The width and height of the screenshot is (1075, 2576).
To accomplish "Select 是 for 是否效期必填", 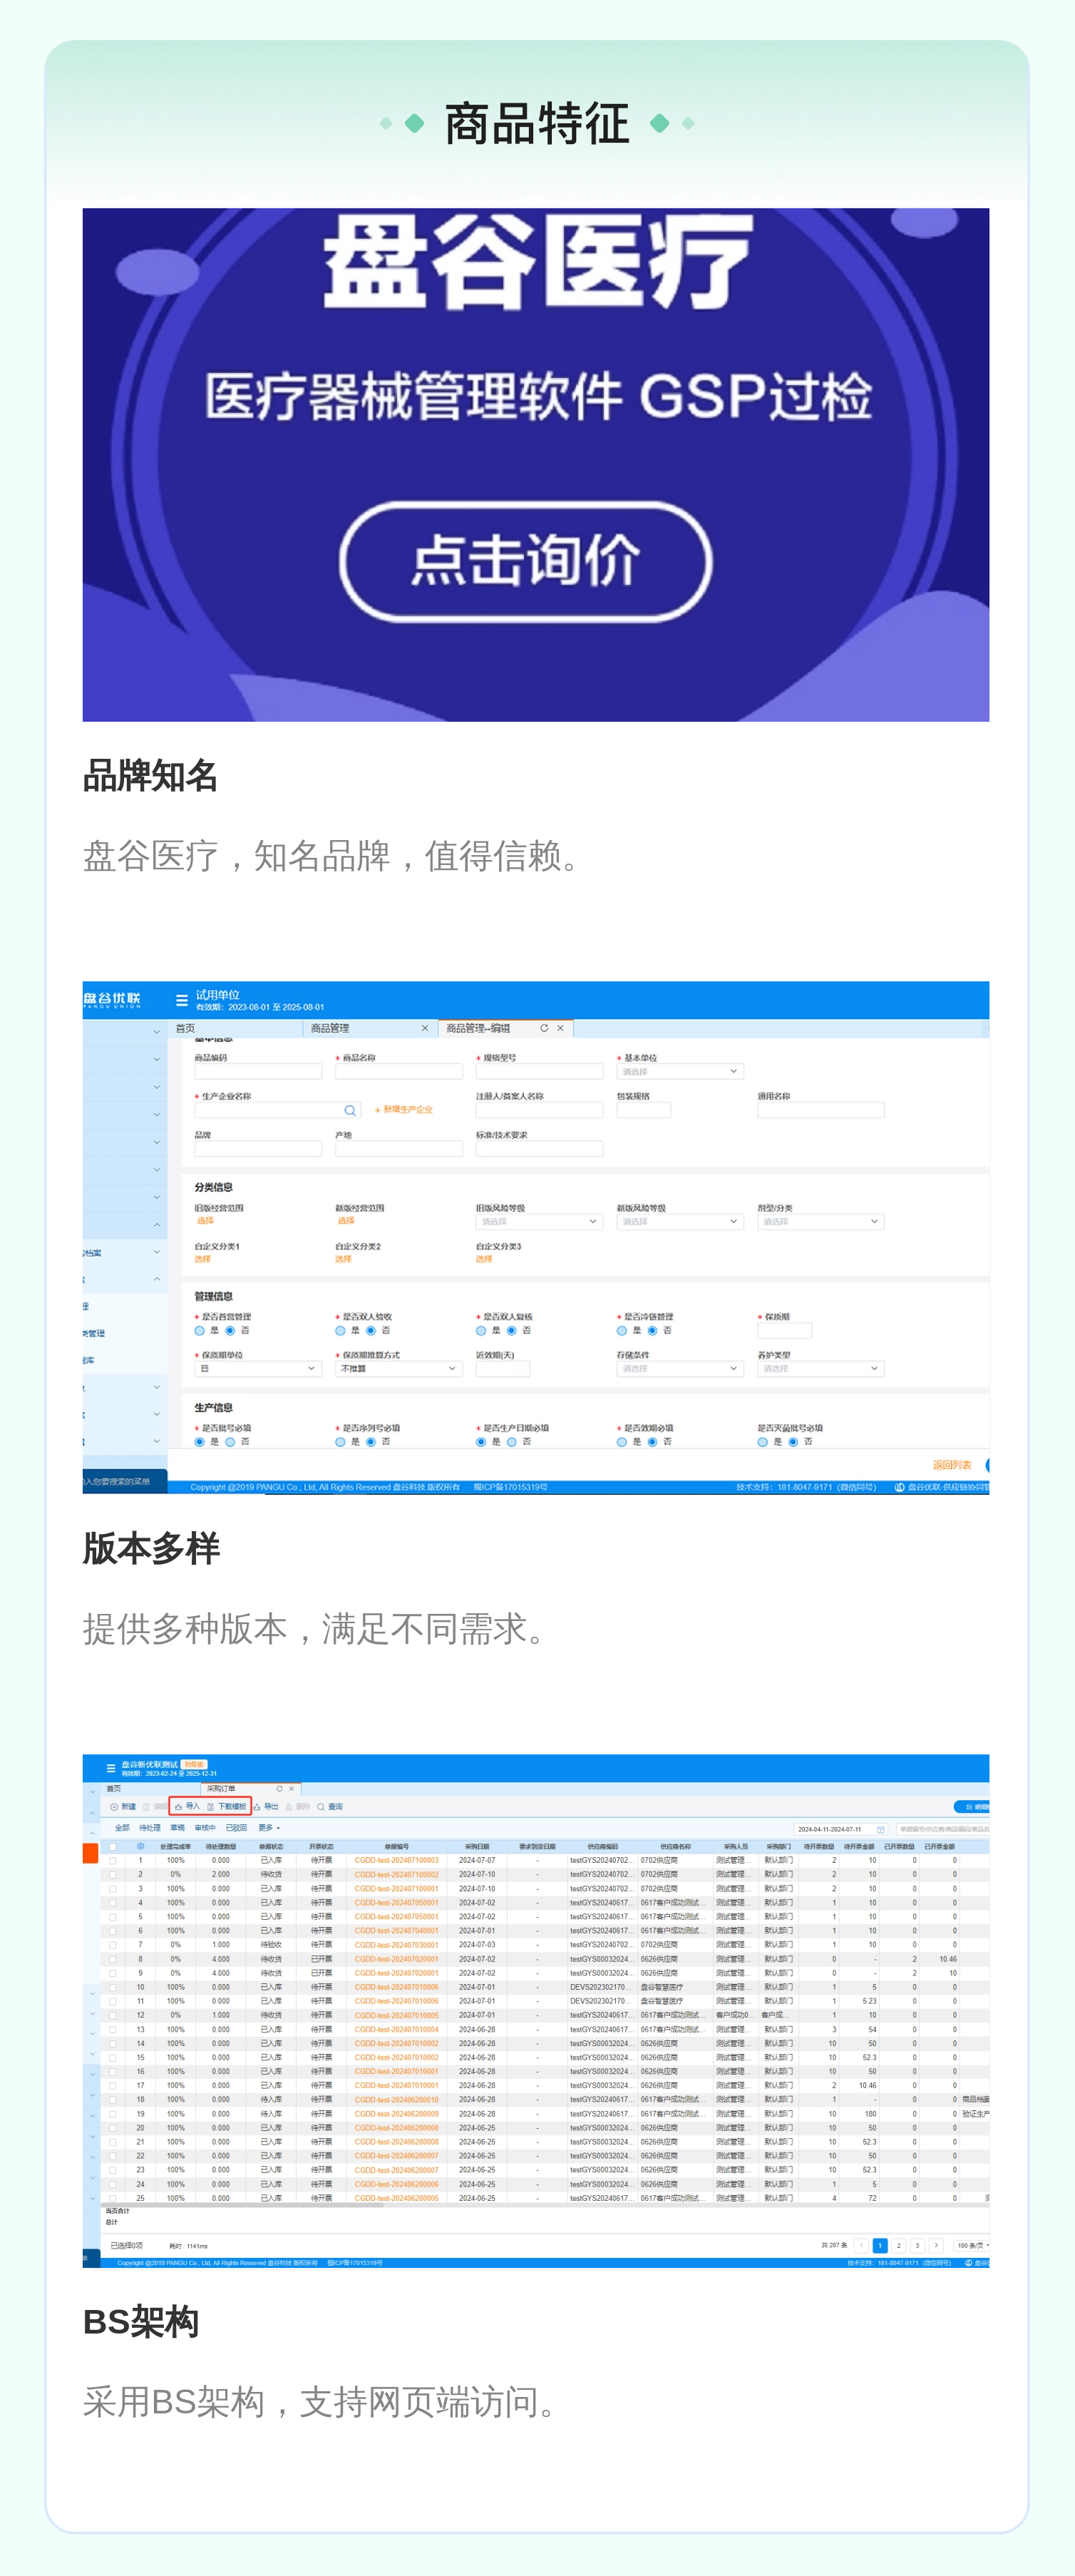I will 622,1442.
